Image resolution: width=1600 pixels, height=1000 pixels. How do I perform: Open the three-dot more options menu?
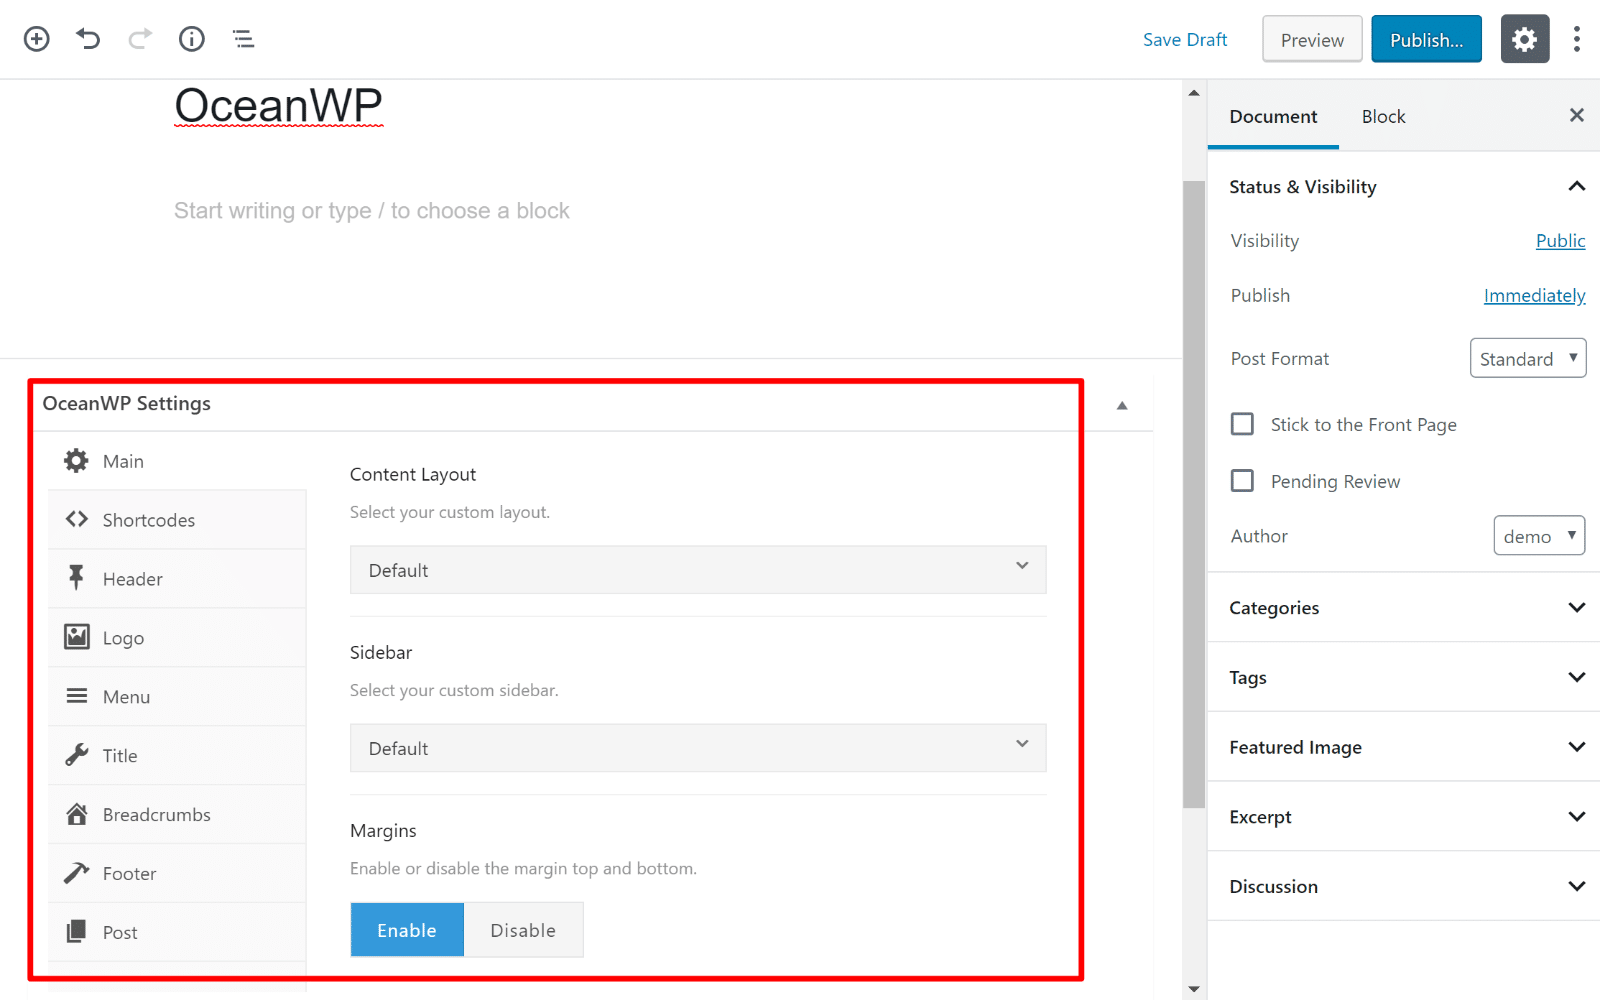click(1576, 39)
